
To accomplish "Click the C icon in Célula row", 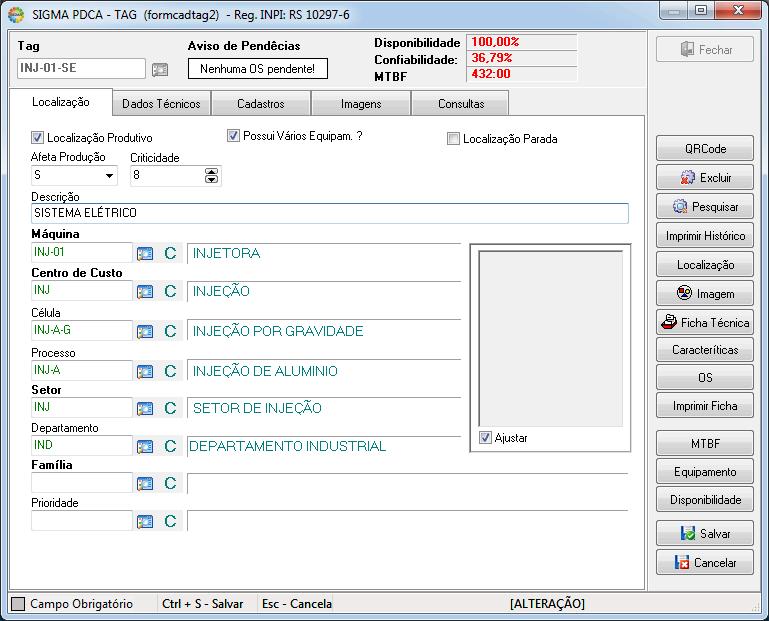I will click(x=170, y=331).
